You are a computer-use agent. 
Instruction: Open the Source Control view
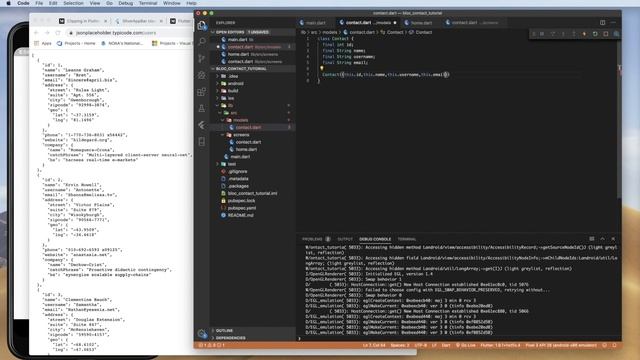pyautogui.click(x=202, y=58)
